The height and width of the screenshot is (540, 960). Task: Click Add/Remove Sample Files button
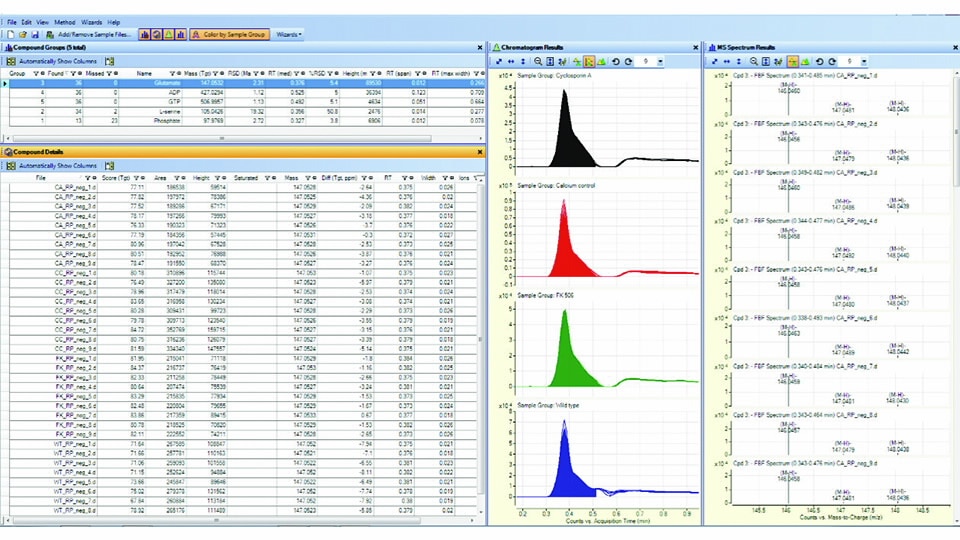coord(93,34)
